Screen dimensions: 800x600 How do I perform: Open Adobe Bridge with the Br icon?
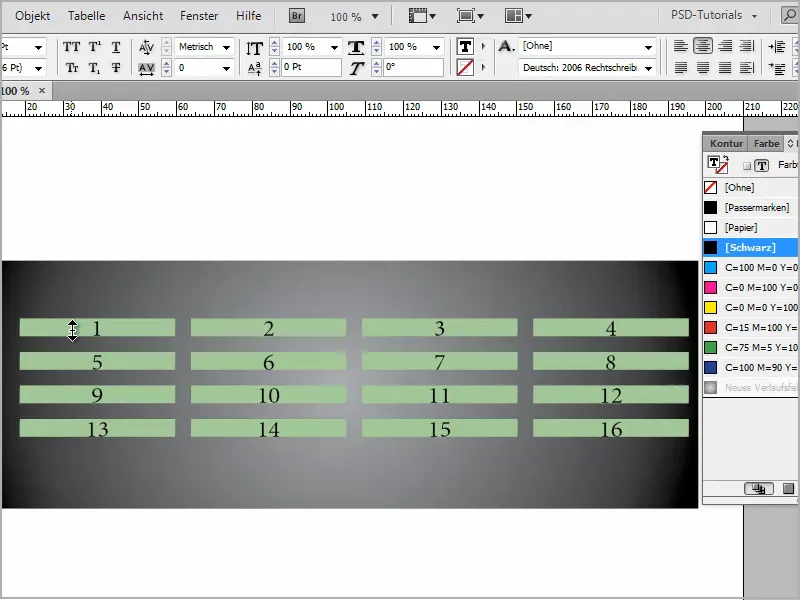(x=296, y=16)
